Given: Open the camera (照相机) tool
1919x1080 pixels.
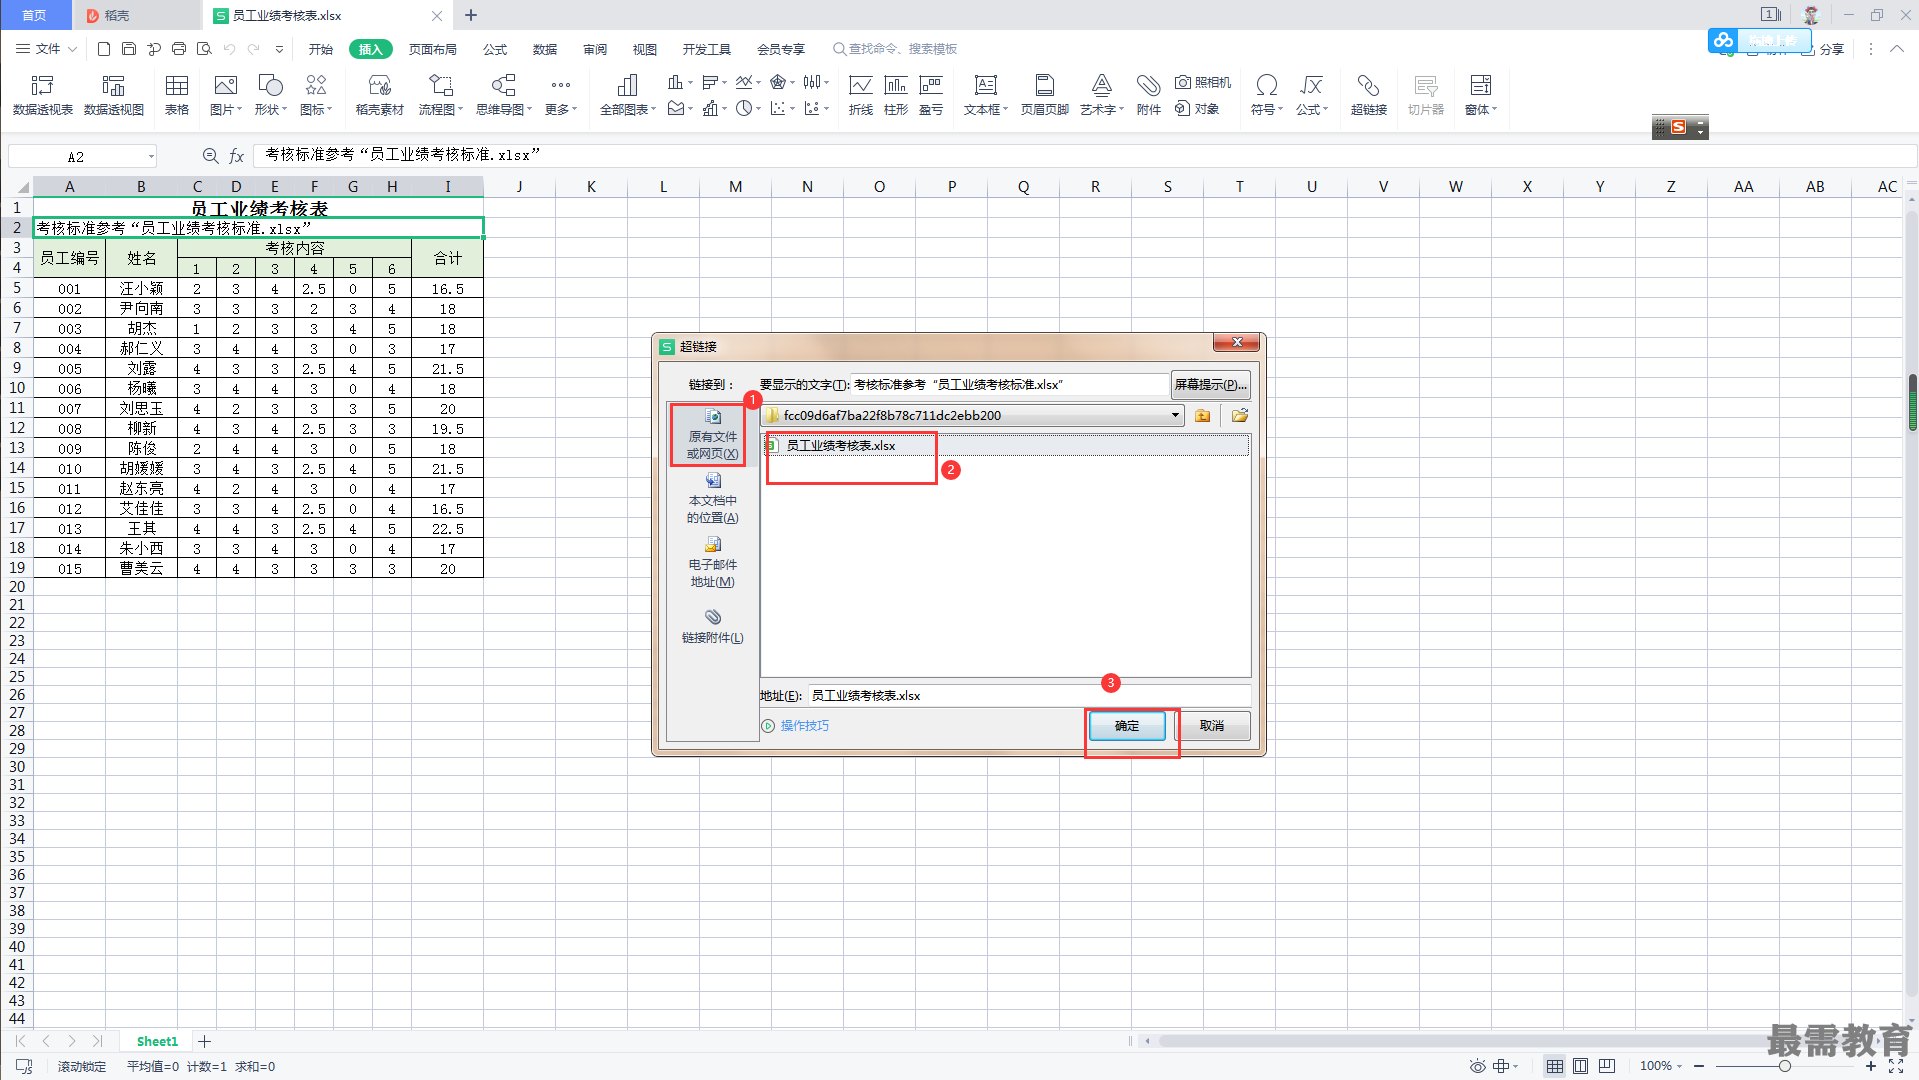Looking at the screenshot, I should click(x=1203, y=82).
